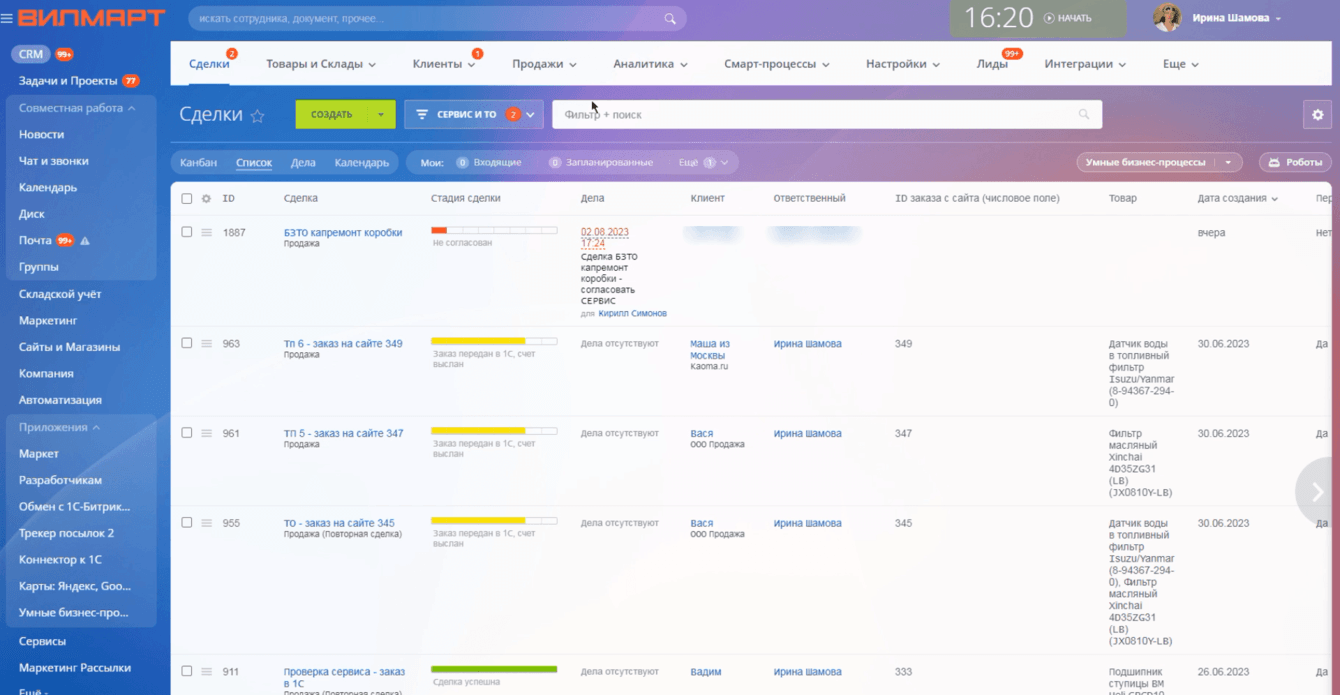Switch to the Календарь view
The width and height of the screenshot is (1340, 695).
pos(362,162)
